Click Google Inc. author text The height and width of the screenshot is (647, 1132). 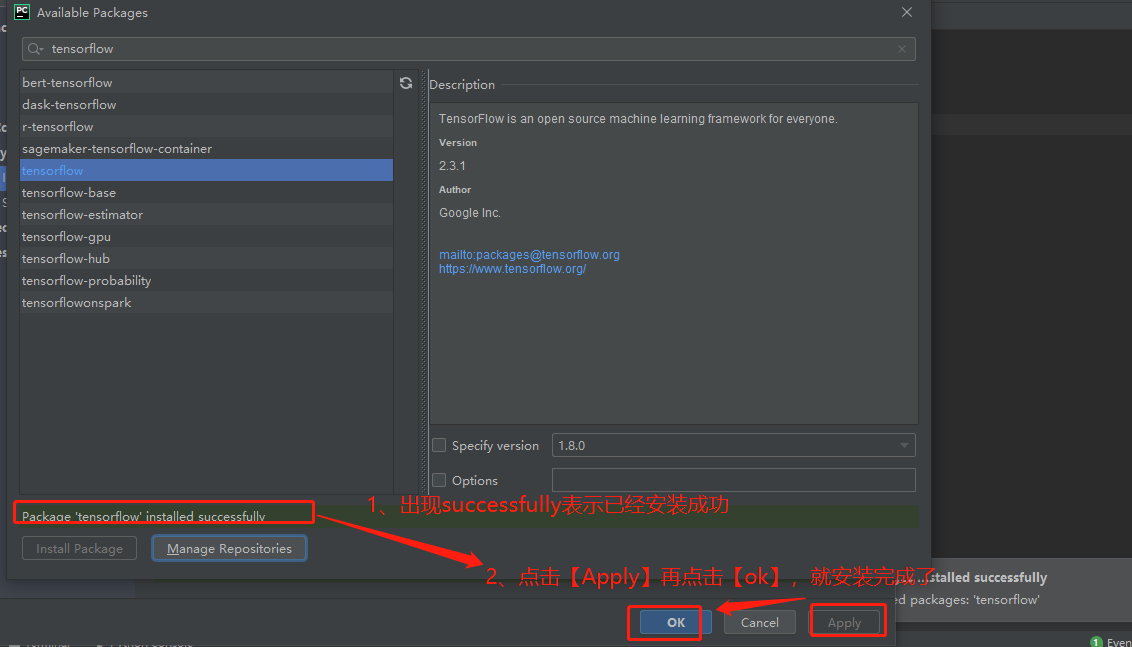[470, 213]
